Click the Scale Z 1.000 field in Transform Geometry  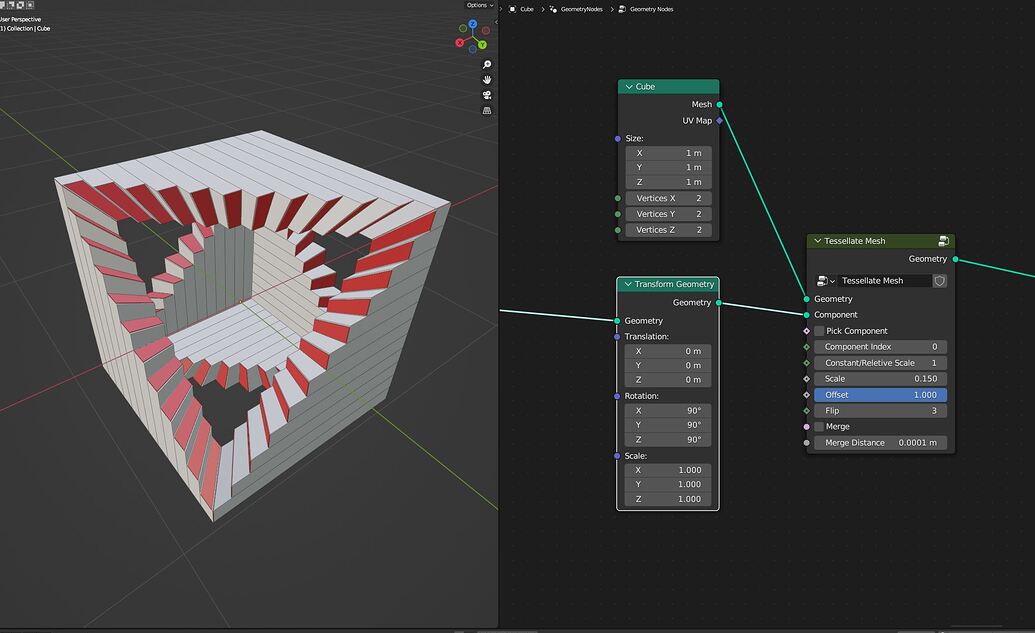pyautogui.click(x=668, y=499)
